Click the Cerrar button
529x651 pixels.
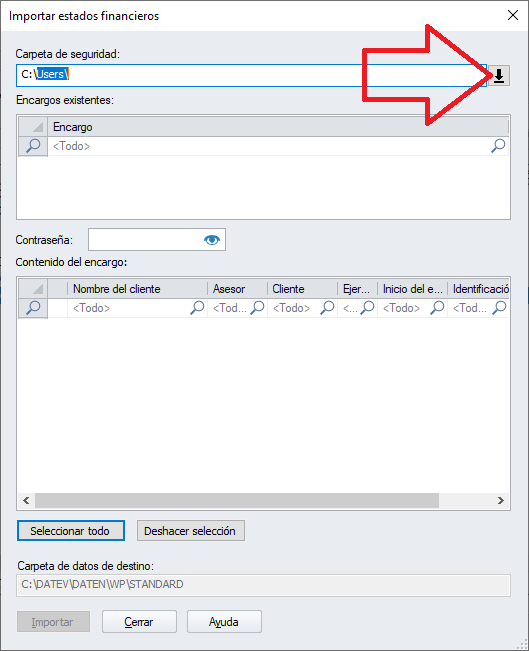139,622
